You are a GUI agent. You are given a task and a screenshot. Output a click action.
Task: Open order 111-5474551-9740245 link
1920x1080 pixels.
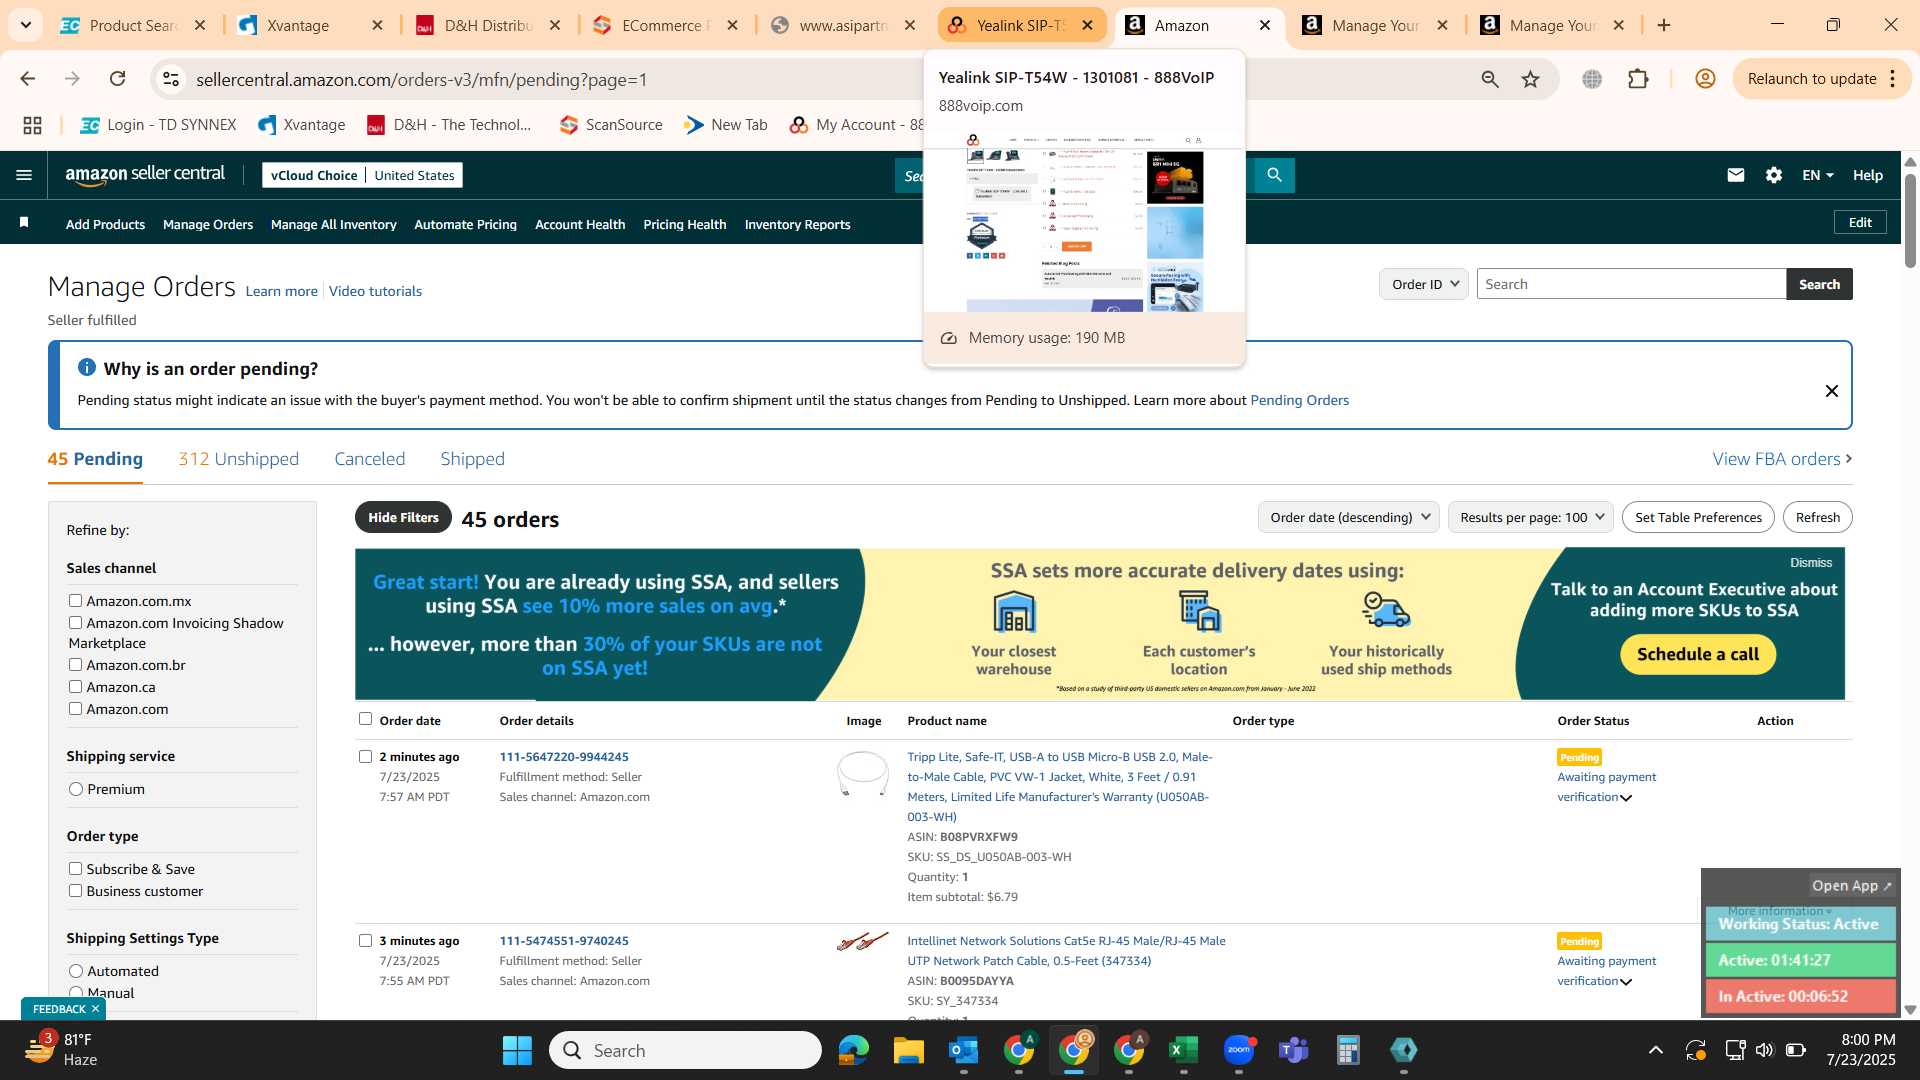click(x=564, y=941)
